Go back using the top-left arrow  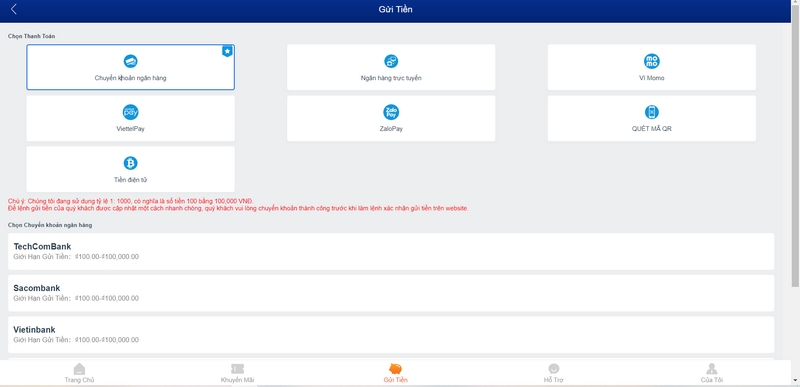14,9
